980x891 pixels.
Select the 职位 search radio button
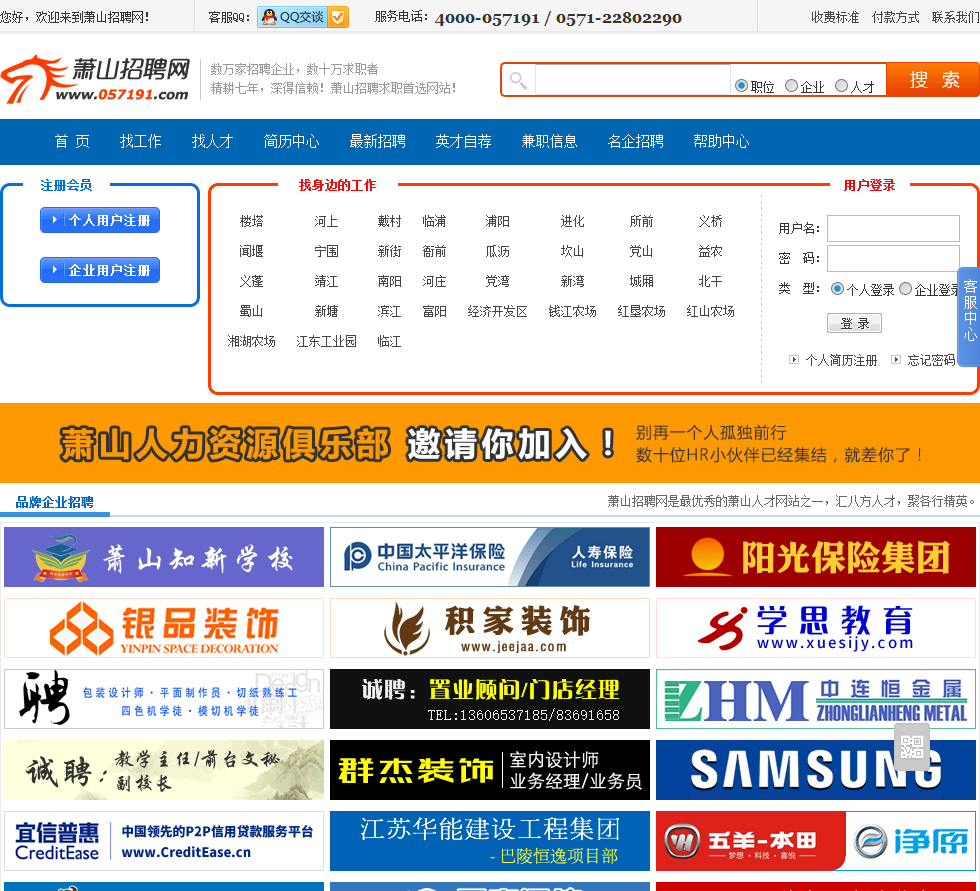(x=741, y=86)
